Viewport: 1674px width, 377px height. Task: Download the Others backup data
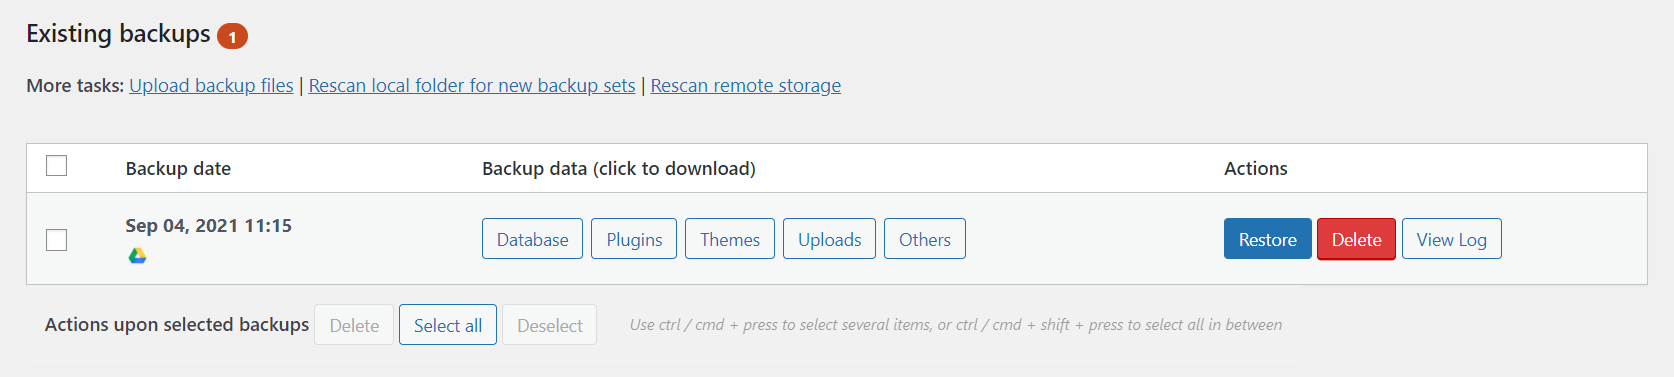[x=925, y=239]
